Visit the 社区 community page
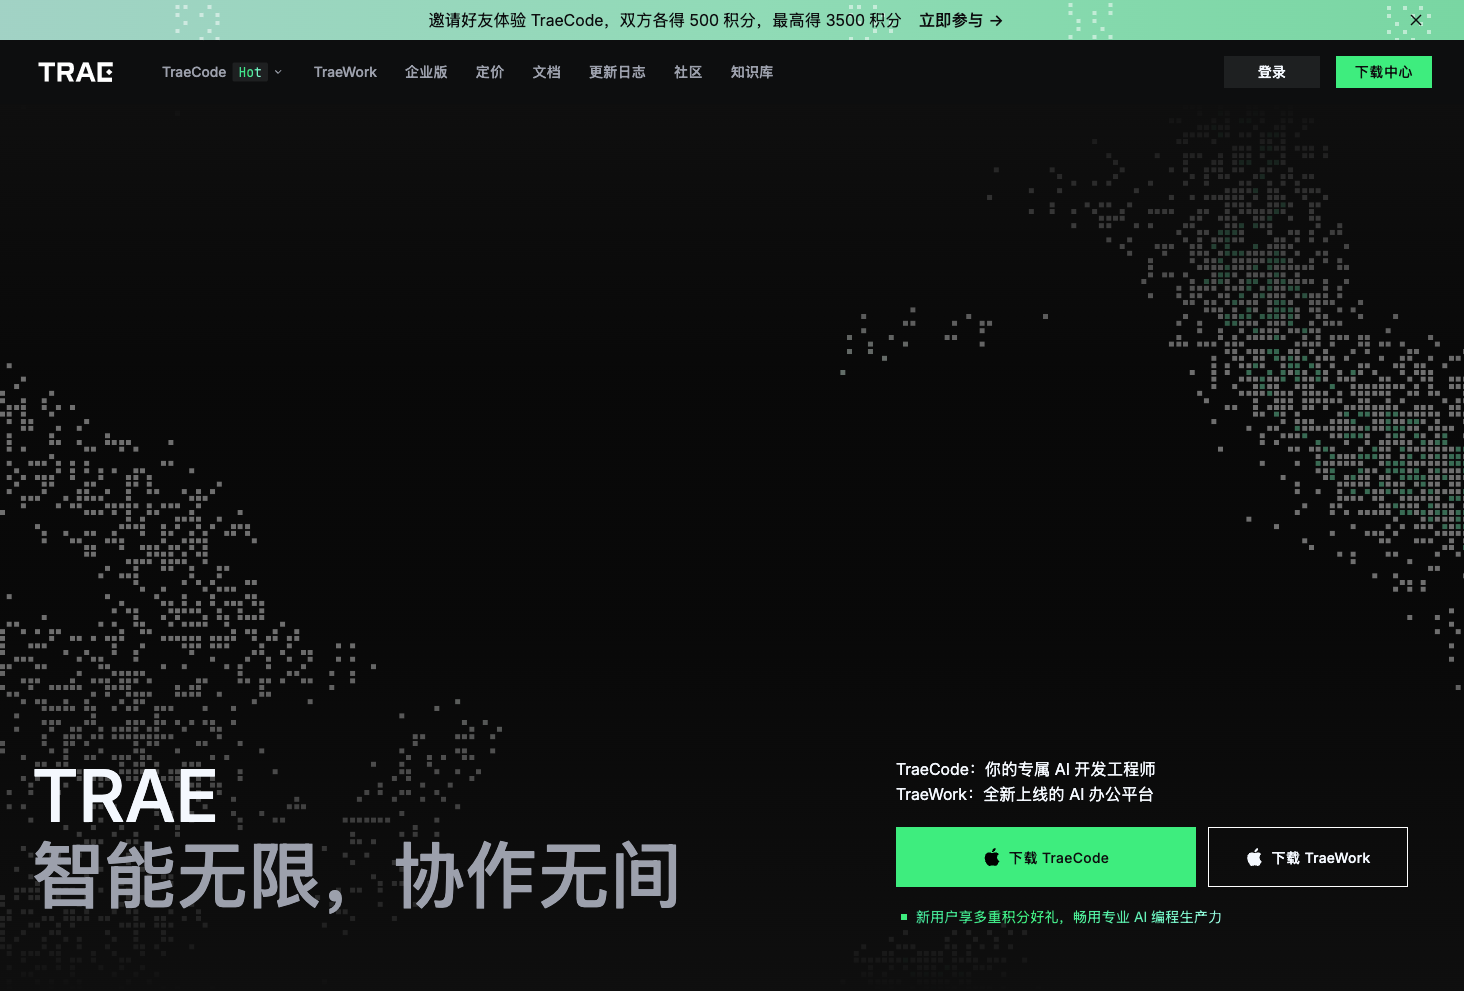This screenshot has width=1464, height=991. click(688, 72)
